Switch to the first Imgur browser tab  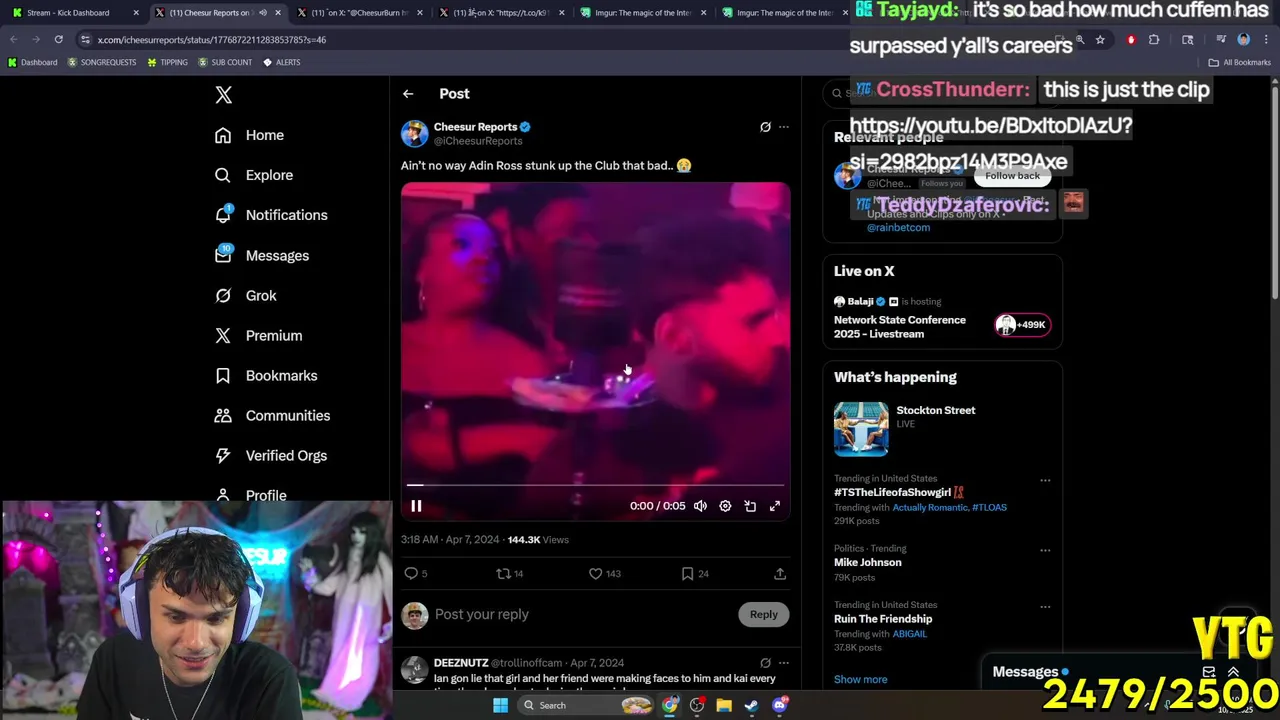[x=644, y=13]
